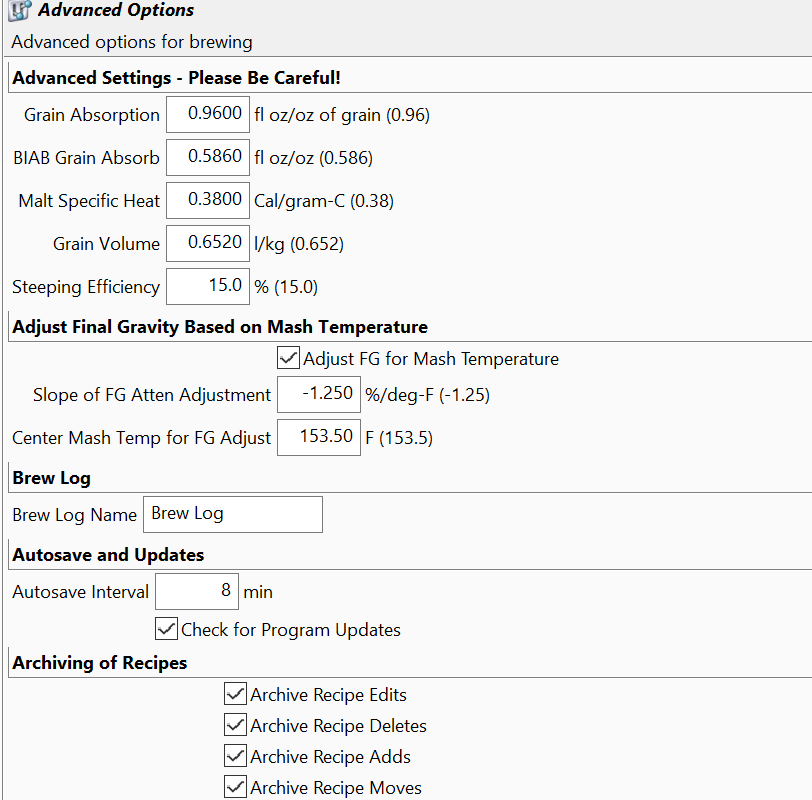Click 'fl oz/oz of grain (0.96)' unit text
Viewport: 812px width, 800px height.
342,115
